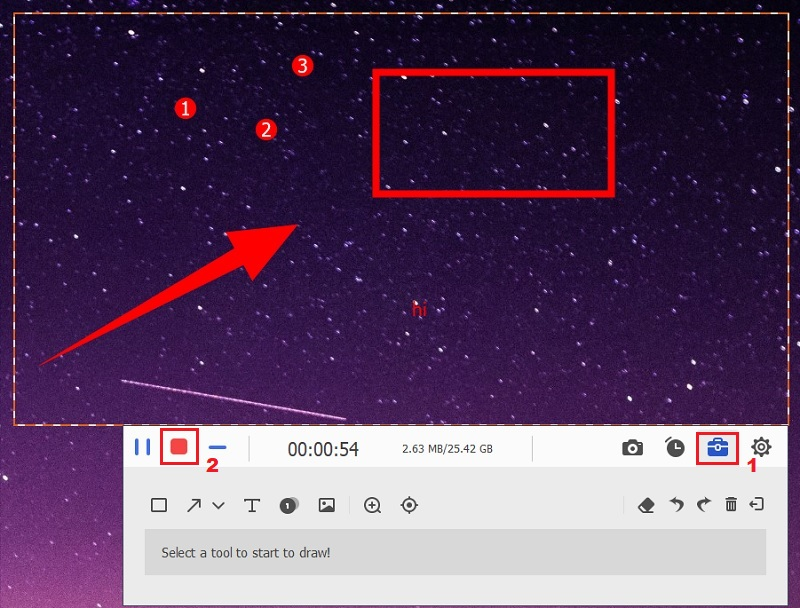Delete all annotations with trash icon

731,505
